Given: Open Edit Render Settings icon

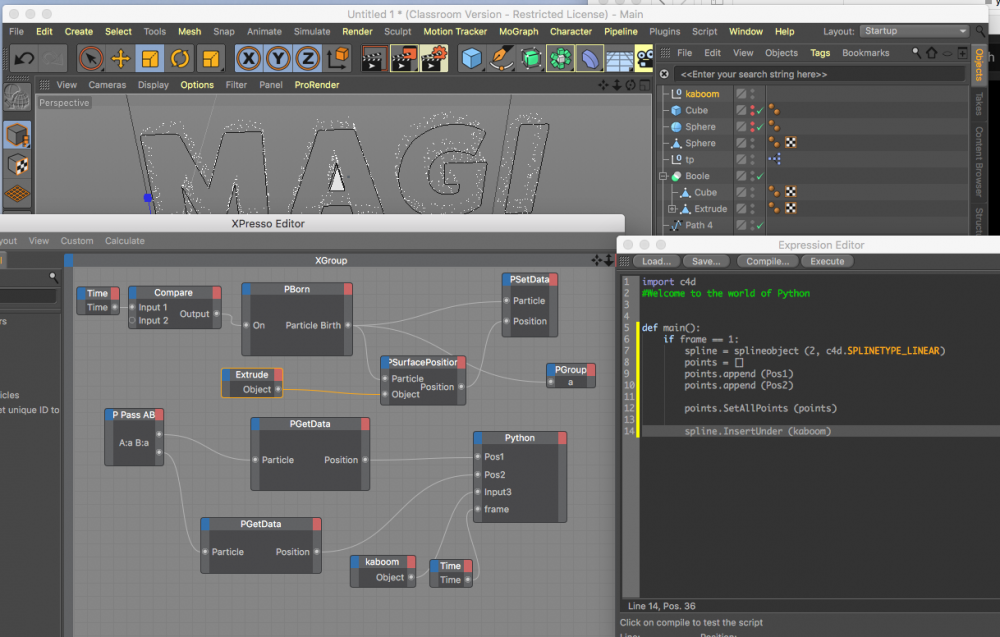Looking at the screenshot, I should [433, 58].
